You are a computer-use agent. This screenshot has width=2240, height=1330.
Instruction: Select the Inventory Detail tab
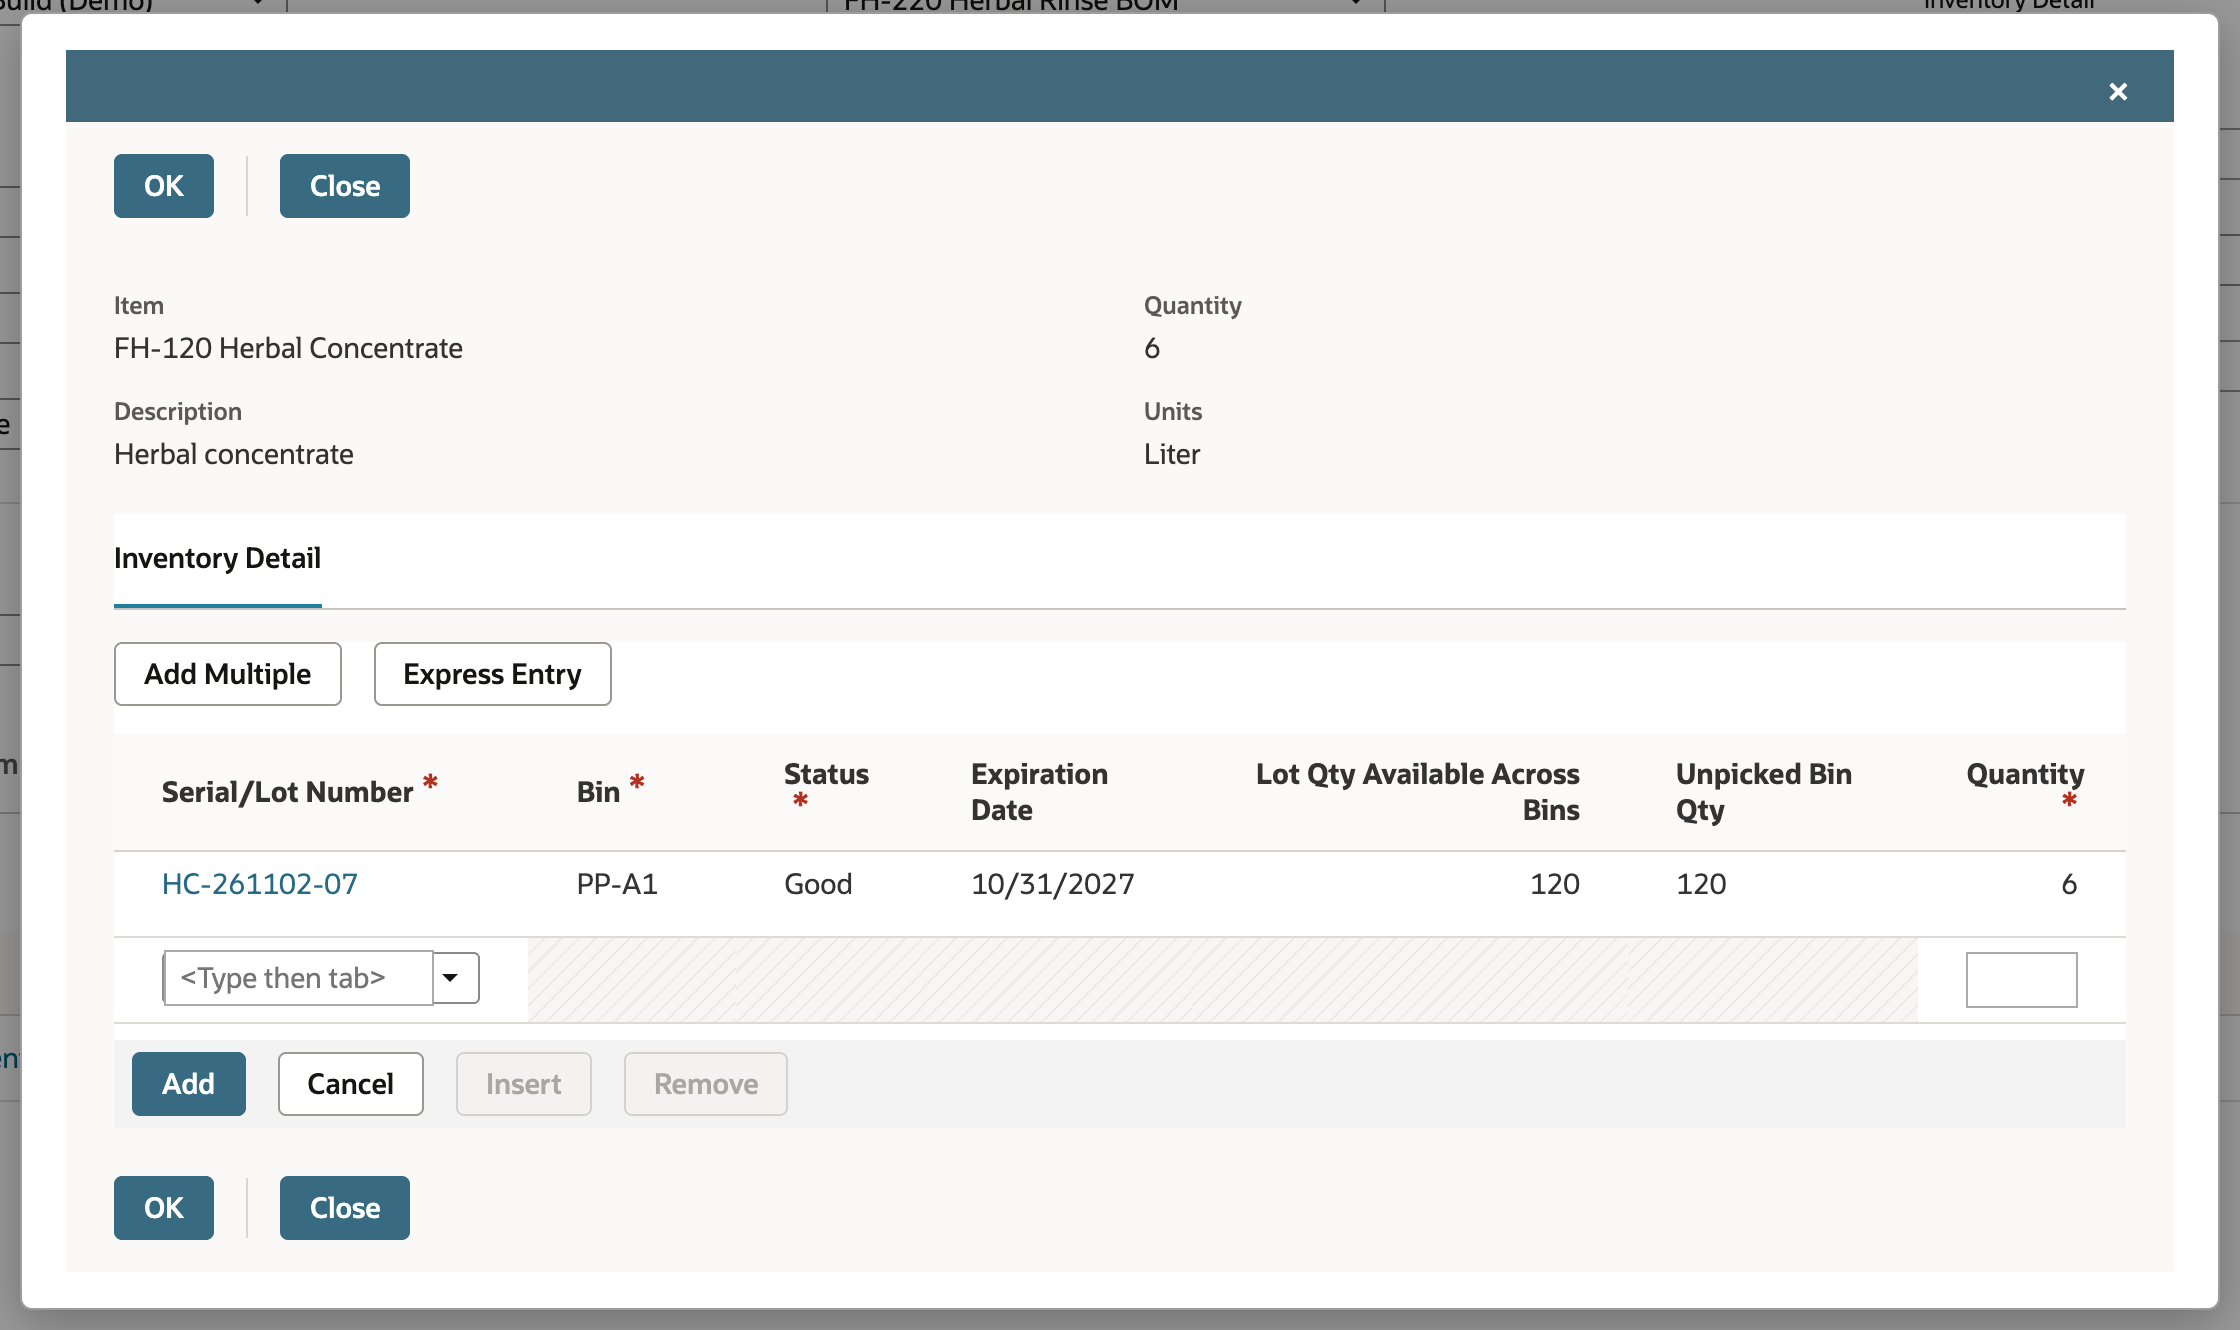(217, 558)
